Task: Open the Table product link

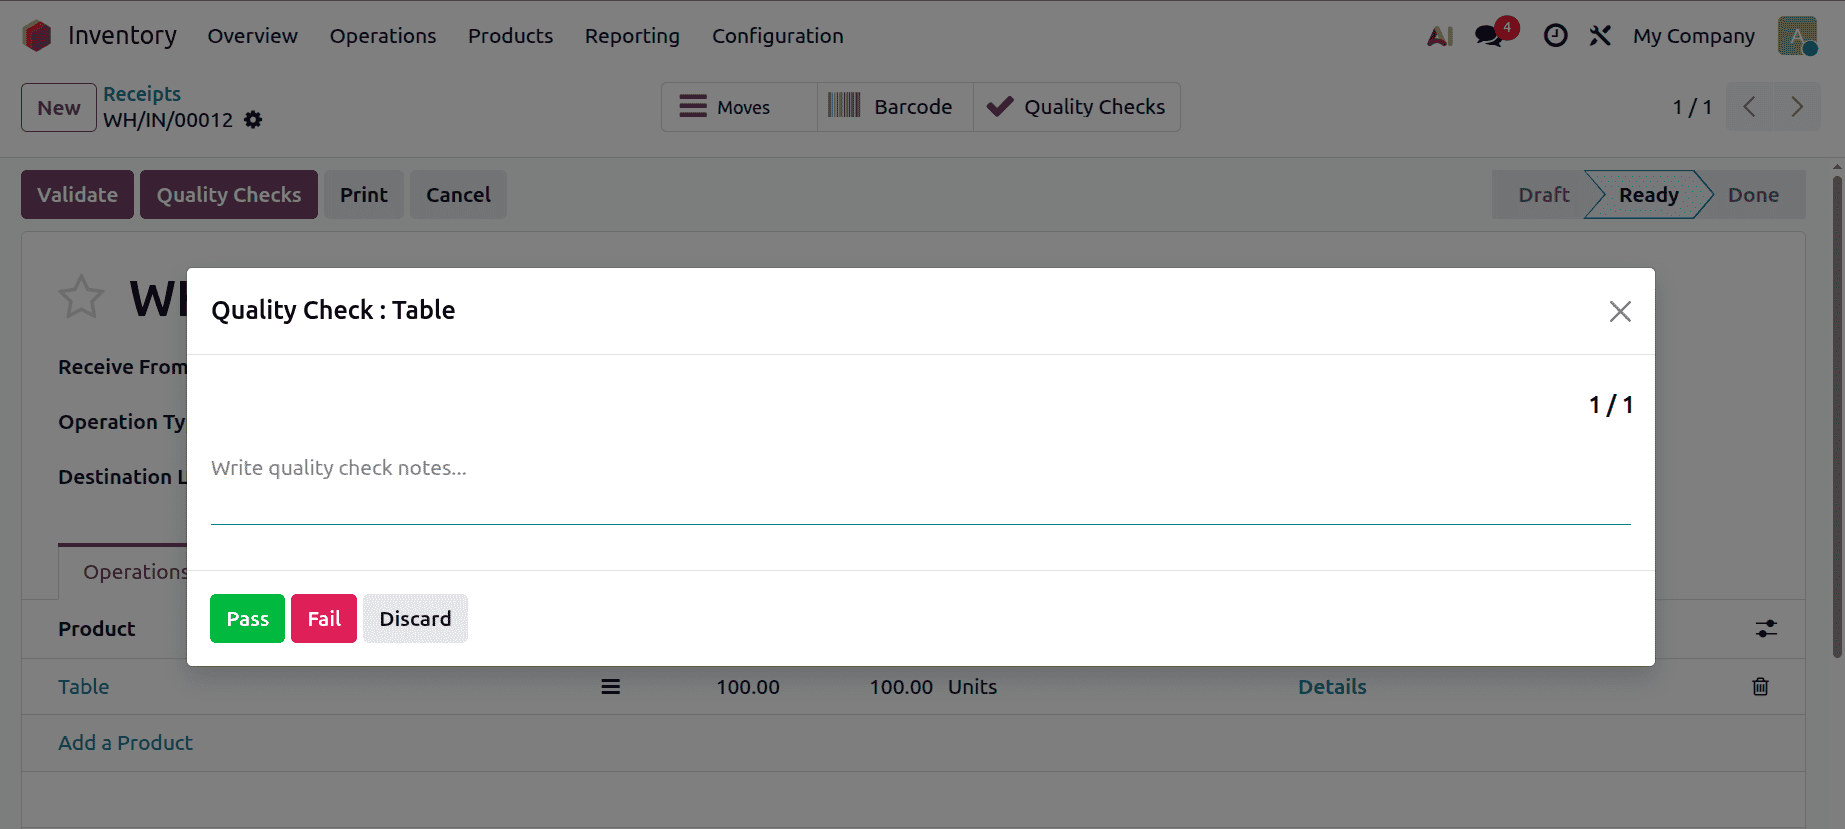Action: (84, 687)
